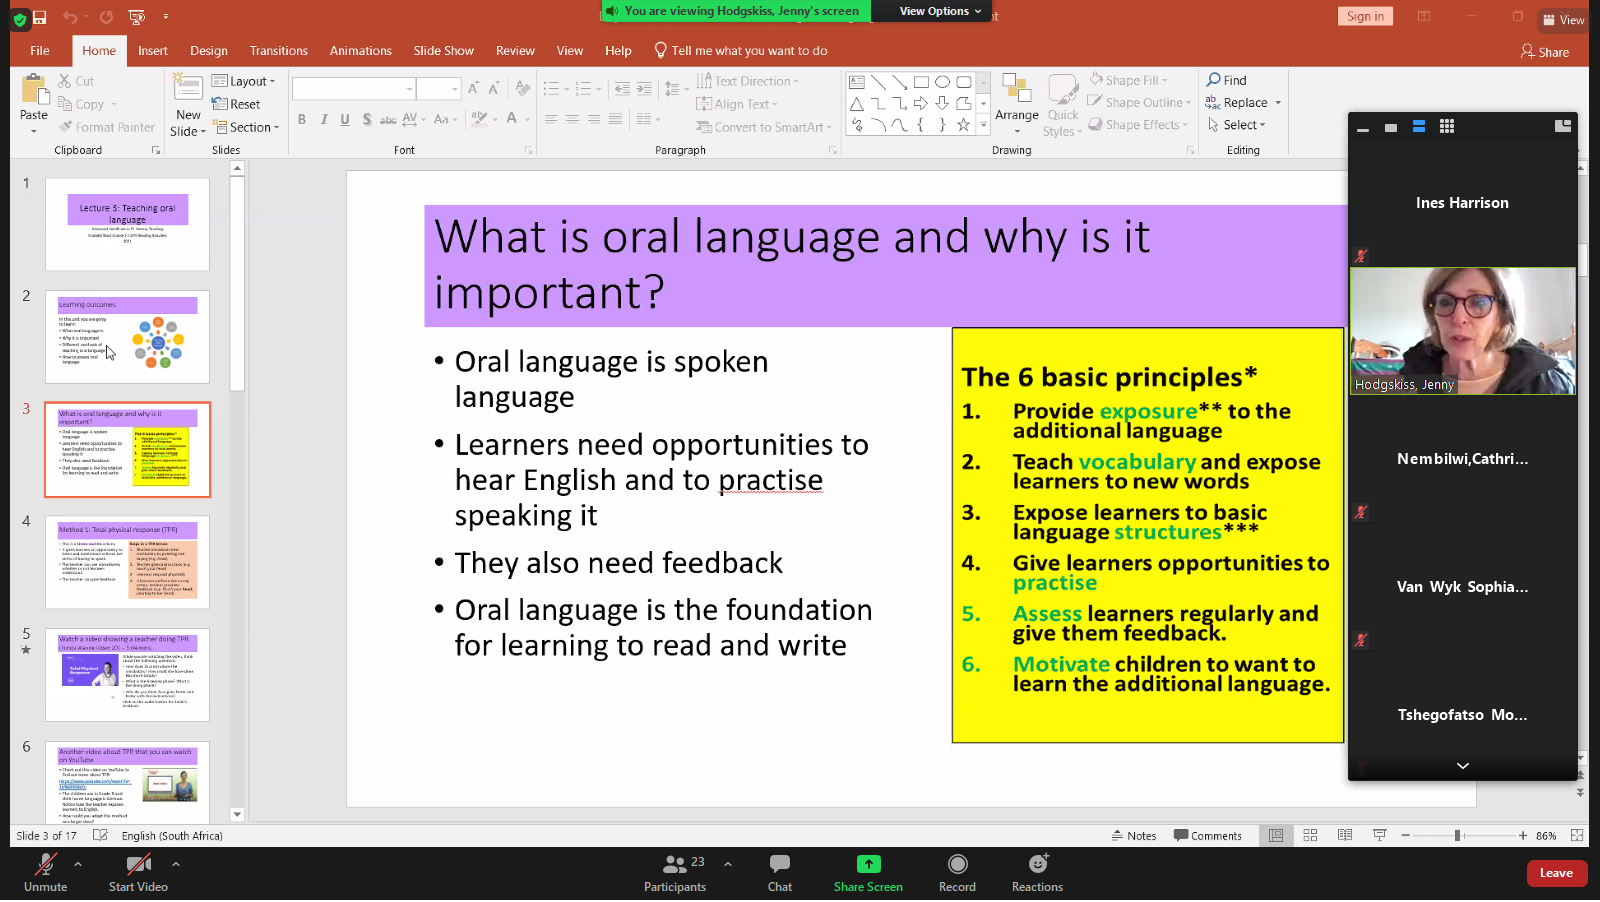1600x902 pixels.
Task: Open Zoom Reactions menu
Action: click(x=1037, y=873)
